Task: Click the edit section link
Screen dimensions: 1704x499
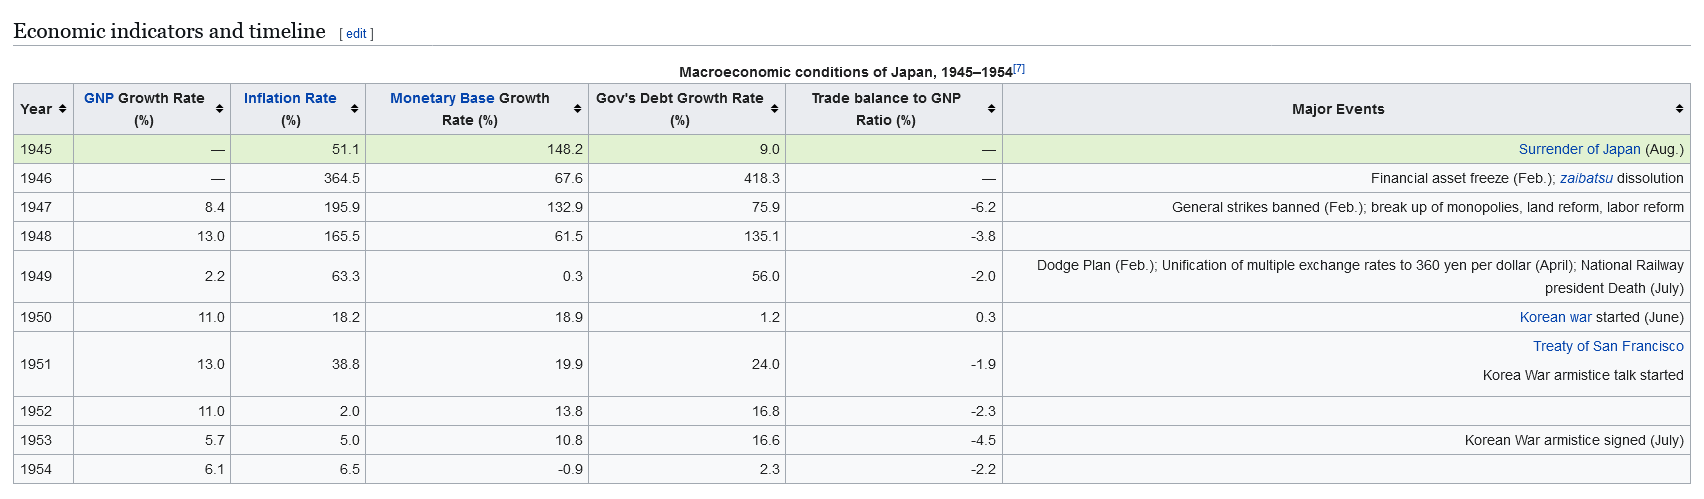Action: pyautogui.click(x=356, y=34)
